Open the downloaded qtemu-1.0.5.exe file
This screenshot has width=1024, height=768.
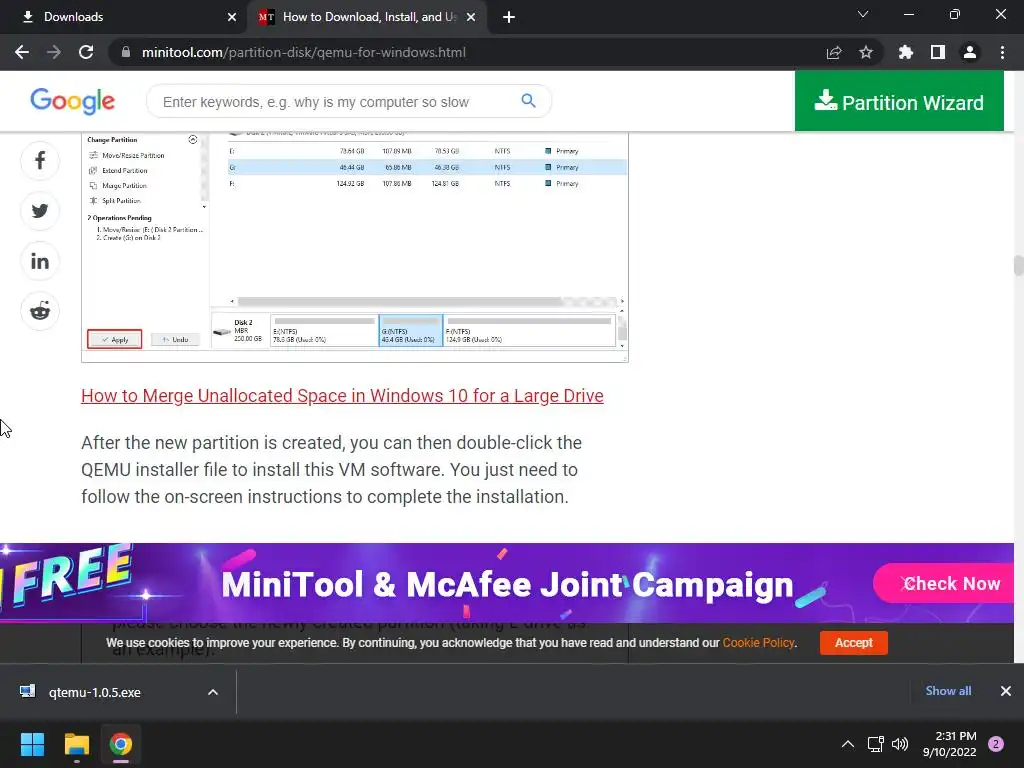tap(94, 692)
